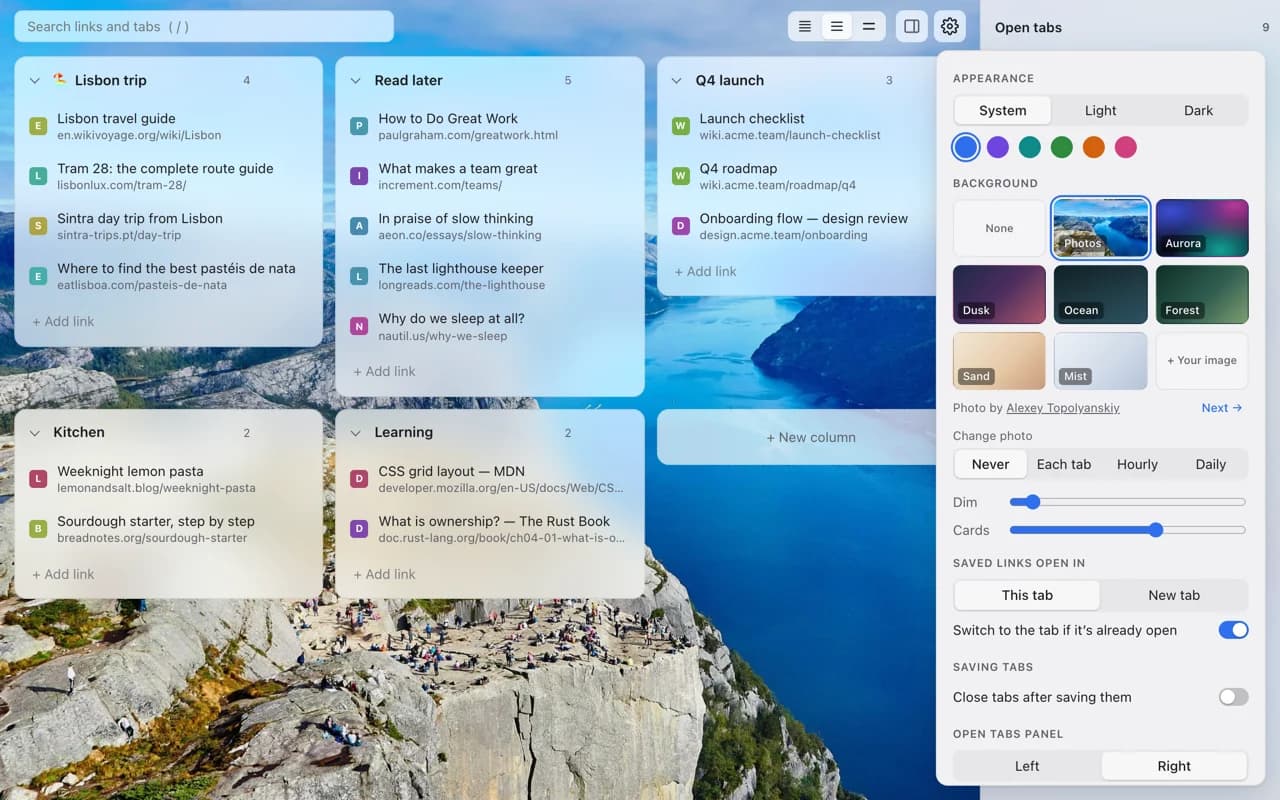Open Alexey Topolyanskiy photographer link

[x=1063, y=408]
